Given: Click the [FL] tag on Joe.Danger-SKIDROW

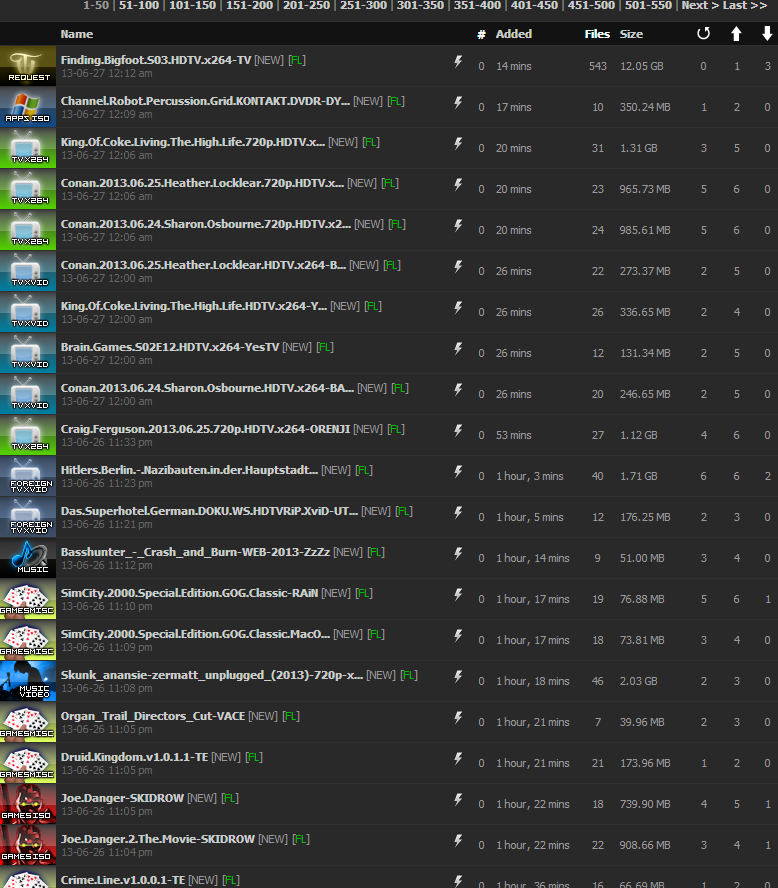Looking at the screenshot, I should [x=230, y=798].
